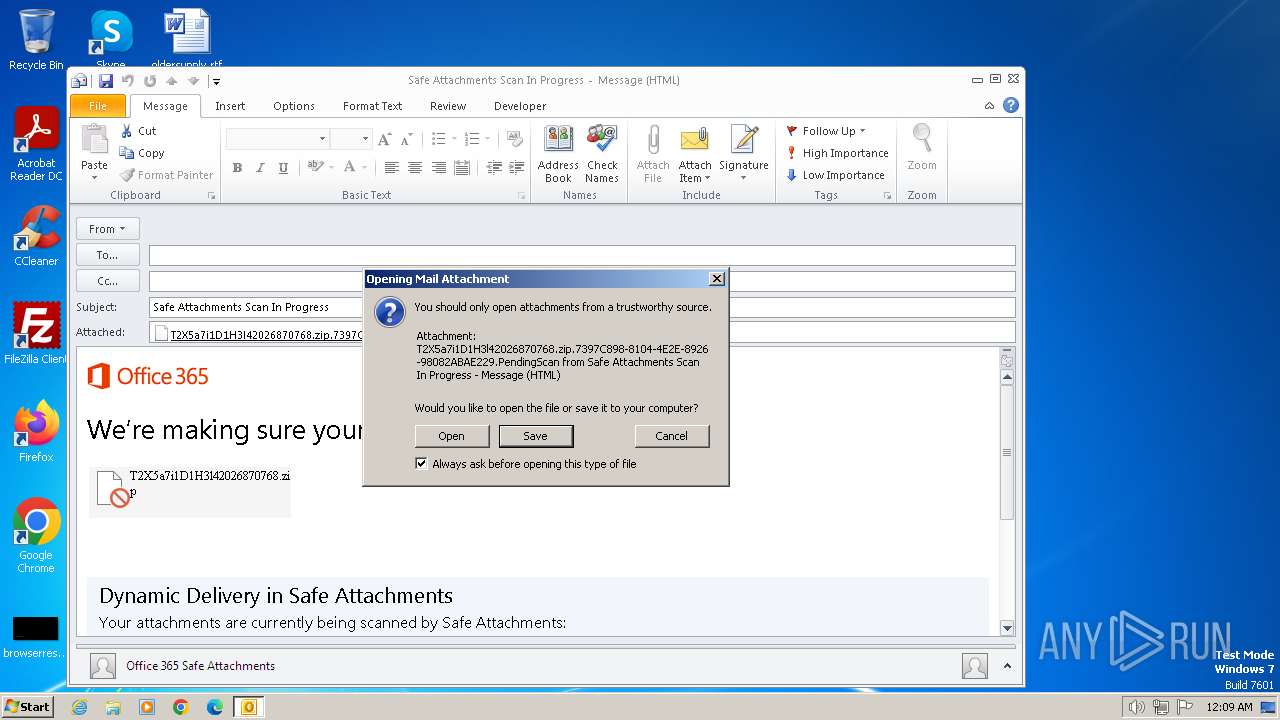Click the message body scroll down arrow
This screenshot has width=1280, height=720.
tap(1007, 628)
